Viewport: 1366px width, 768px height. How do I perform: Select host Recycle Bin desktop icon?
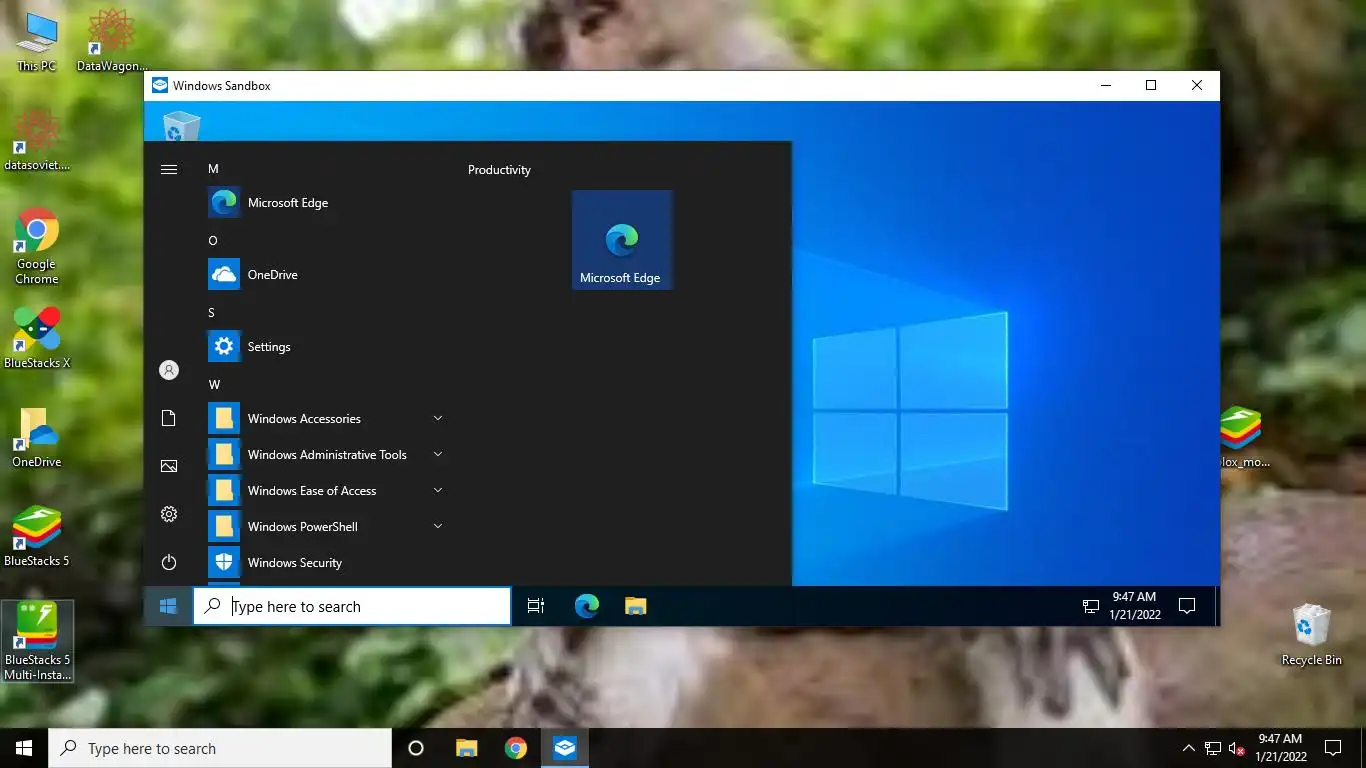click(1312, 635)
